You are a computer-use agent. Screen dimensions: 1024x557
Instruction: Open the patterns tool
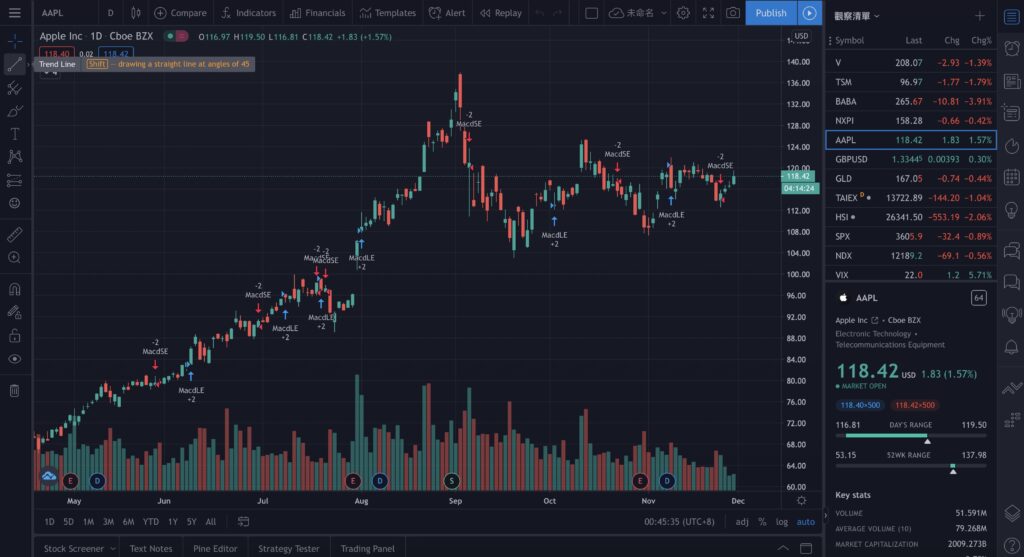pyautogui.click(x=14, y=157)
